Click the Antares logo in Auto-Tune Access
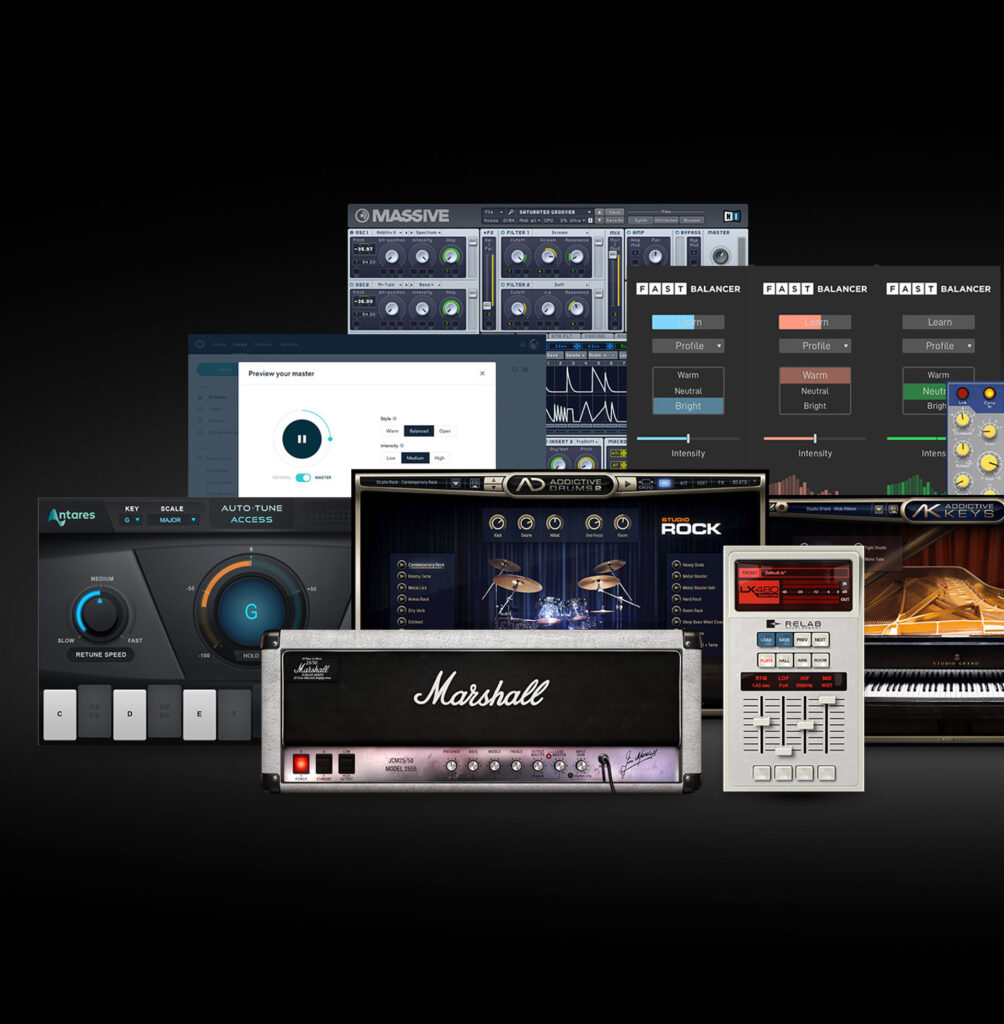 pos(70,517)
